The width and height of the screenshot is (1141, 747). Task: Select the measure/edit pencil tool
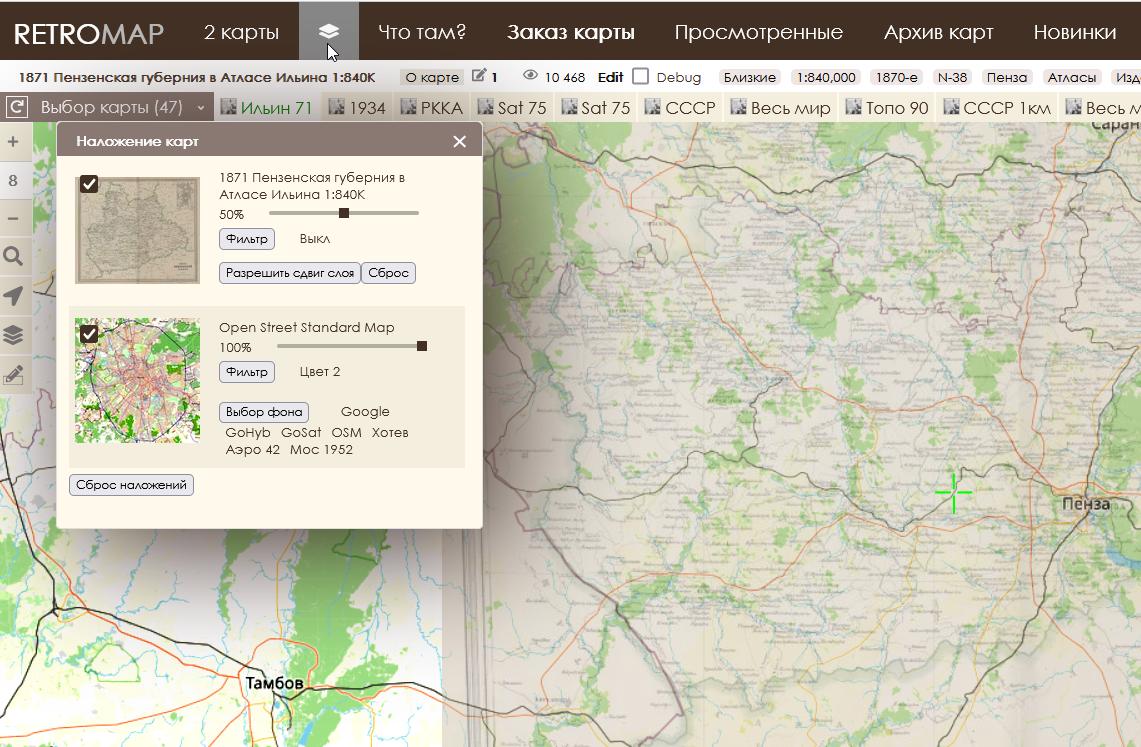14,374
